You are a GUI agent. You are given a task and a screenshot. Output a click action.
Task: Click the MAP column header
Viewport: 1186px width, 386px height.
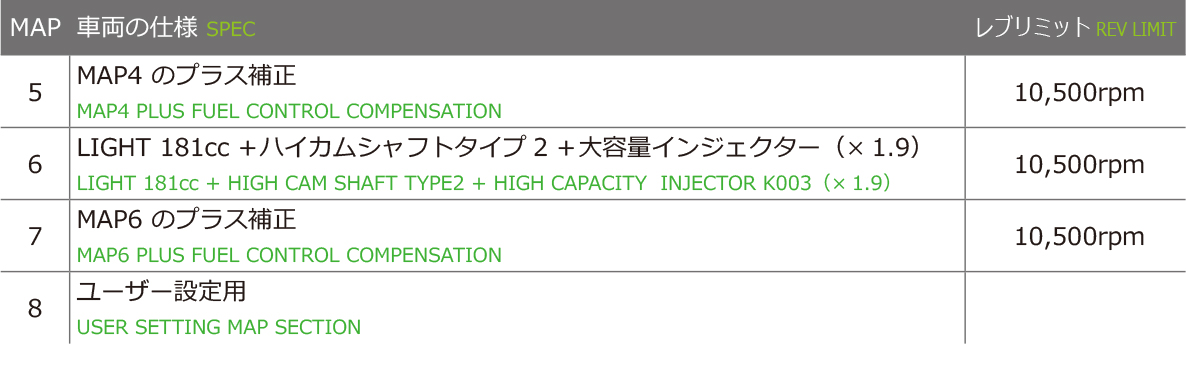[x=35, y=28]
